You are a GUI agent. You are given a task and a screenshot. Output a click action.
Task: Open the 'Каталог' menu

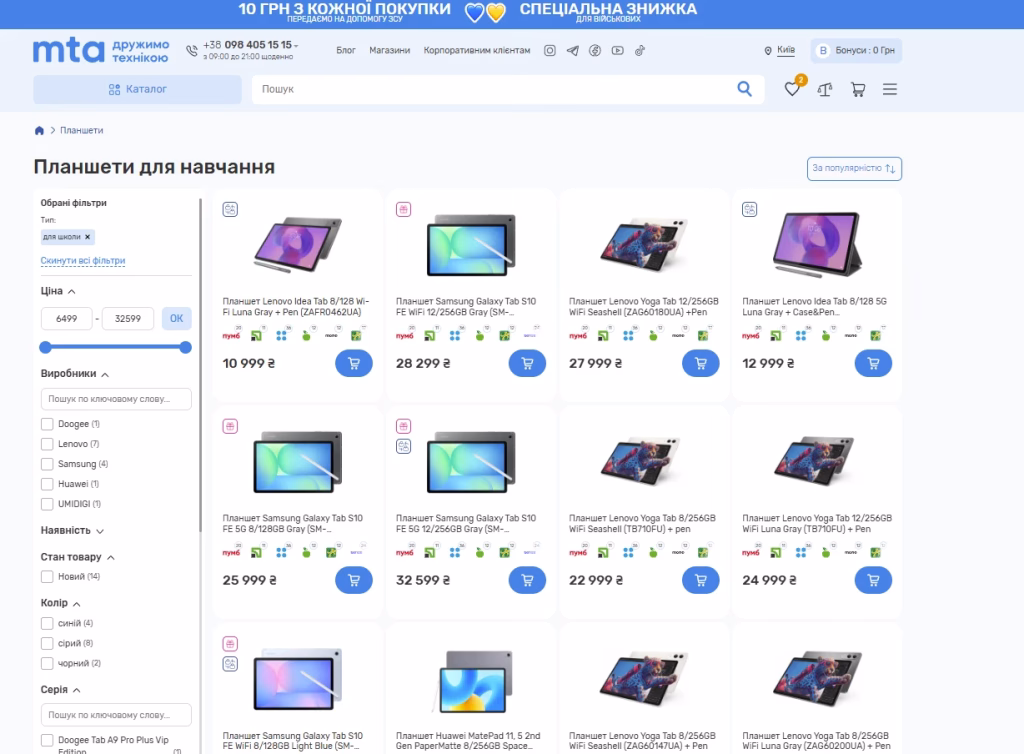point(137,89)
